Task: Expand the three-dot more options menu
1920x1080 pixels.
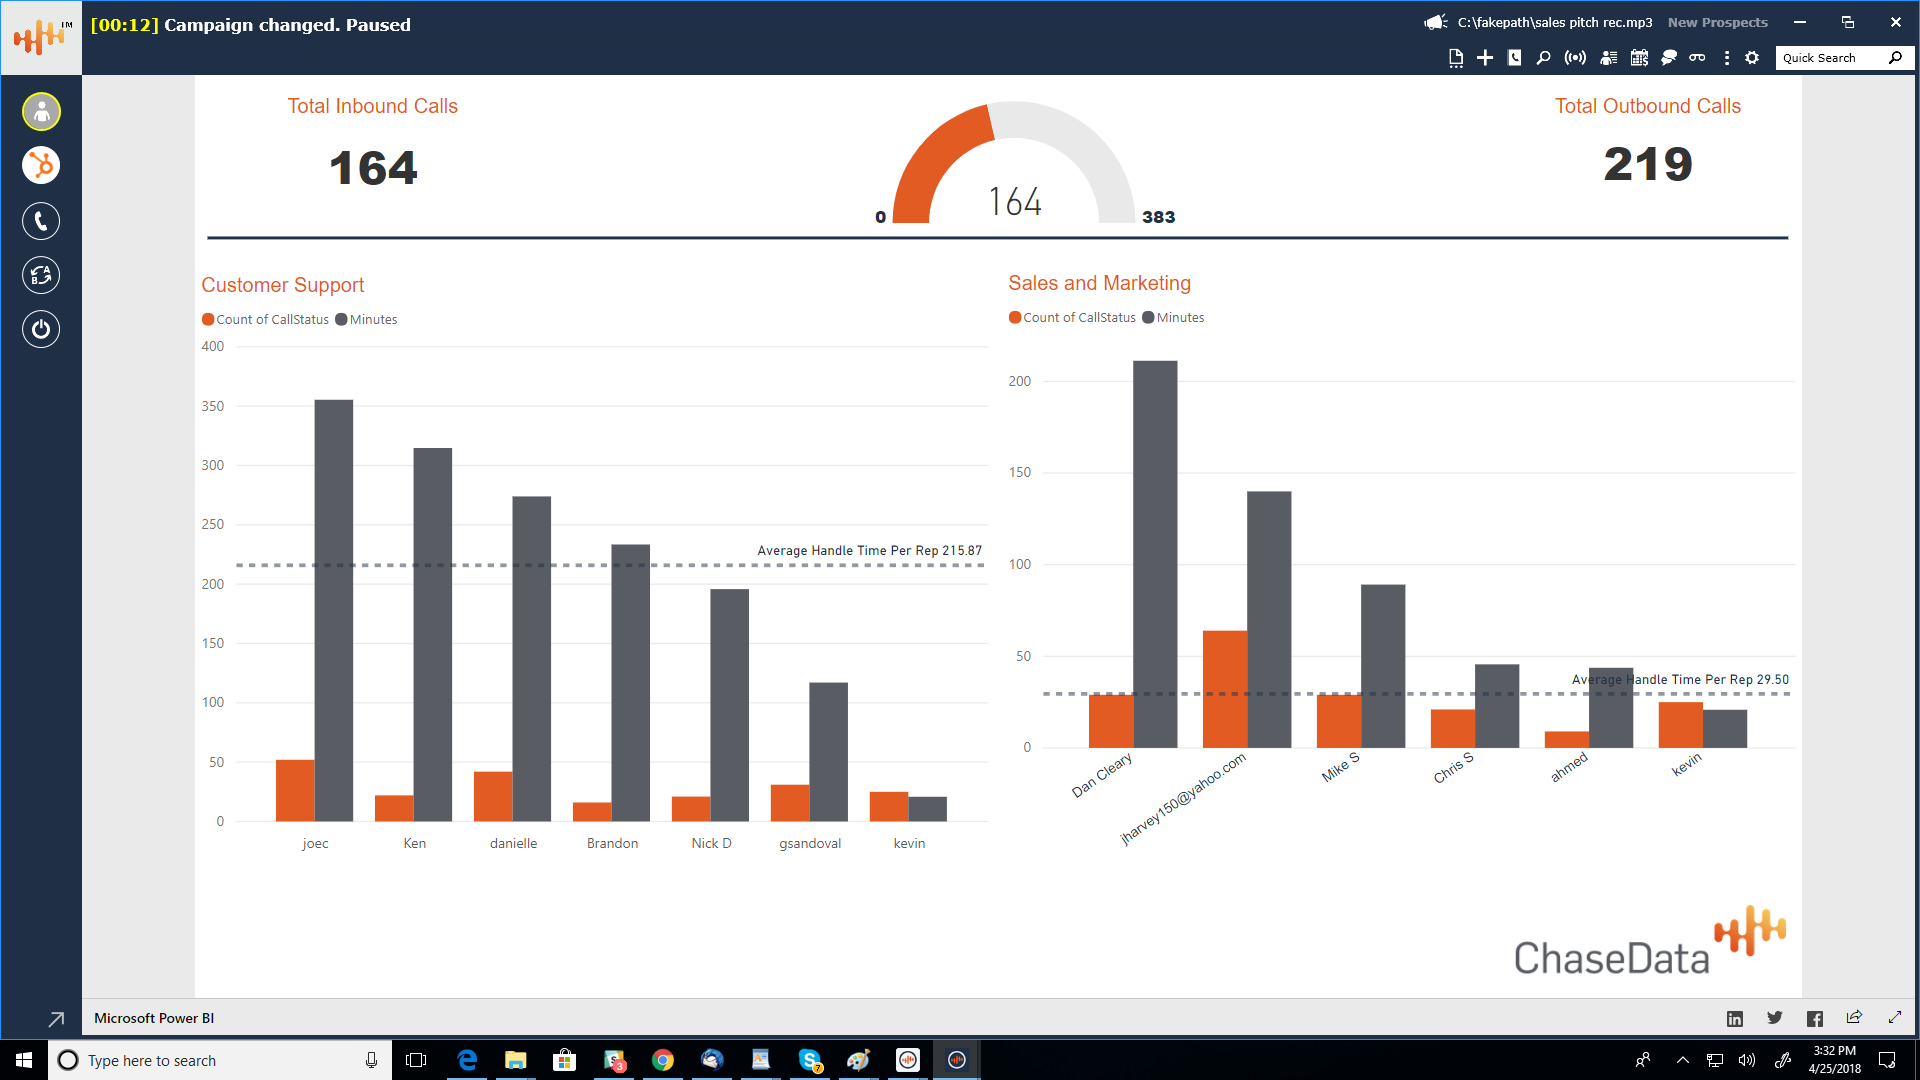Action: (1726, 58)
